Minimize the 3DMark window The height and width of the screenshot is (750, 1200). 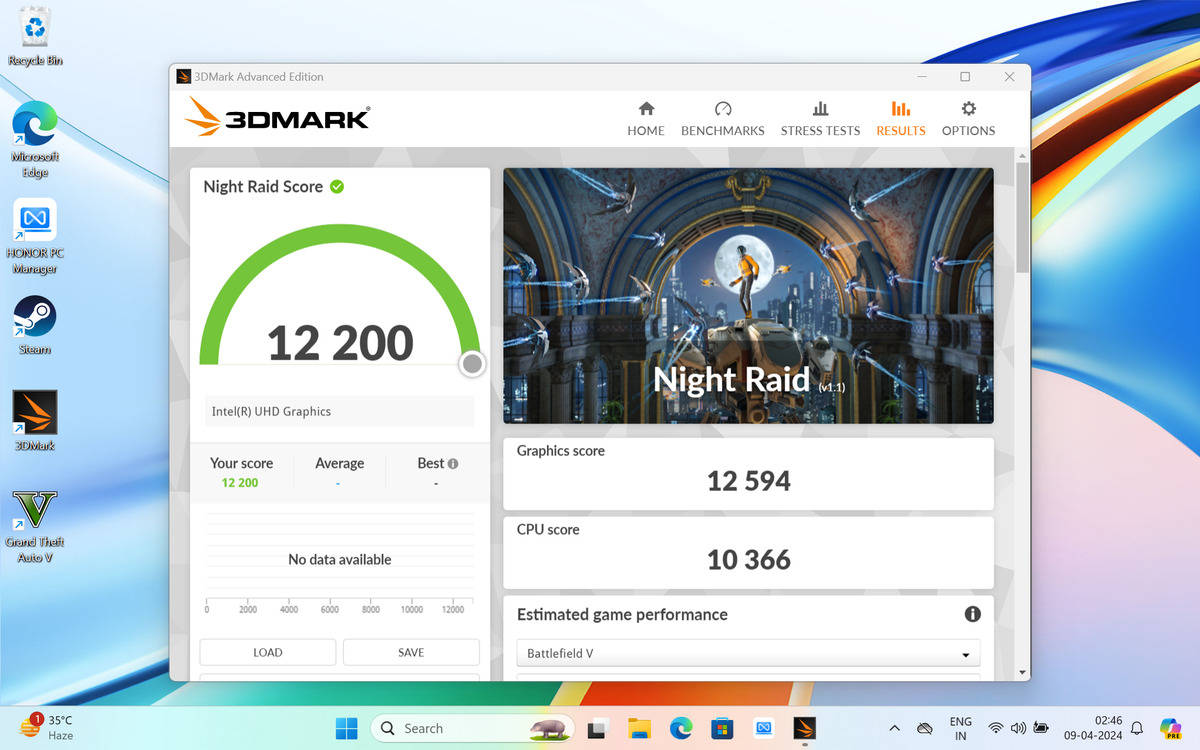(x=920, y=77)
